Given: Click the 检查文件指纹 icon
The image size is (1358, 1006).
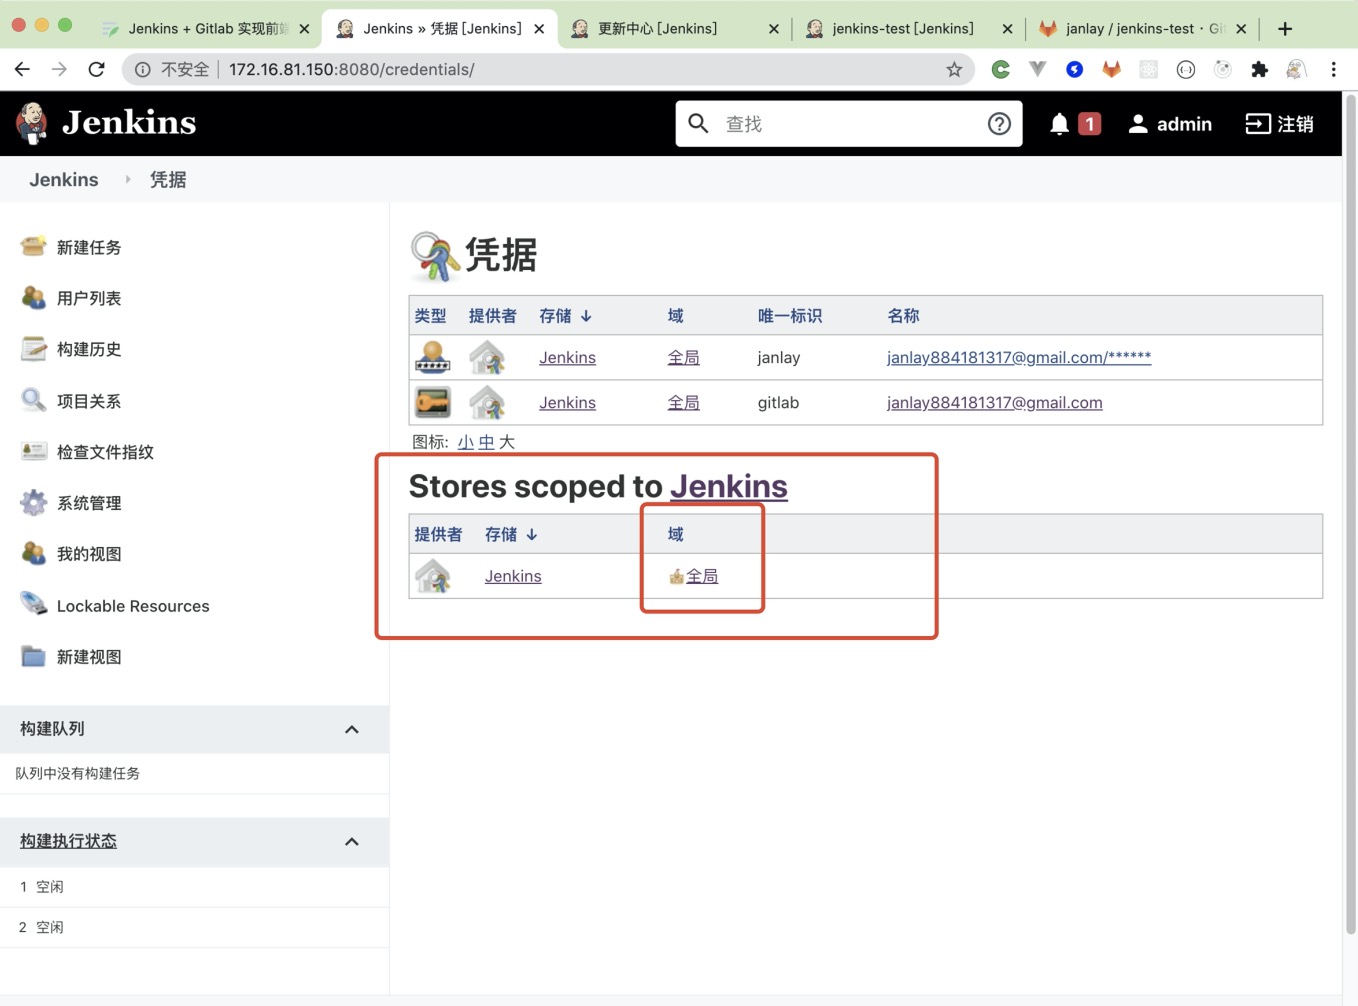Looking at the screenshot, I should point(33,452).
